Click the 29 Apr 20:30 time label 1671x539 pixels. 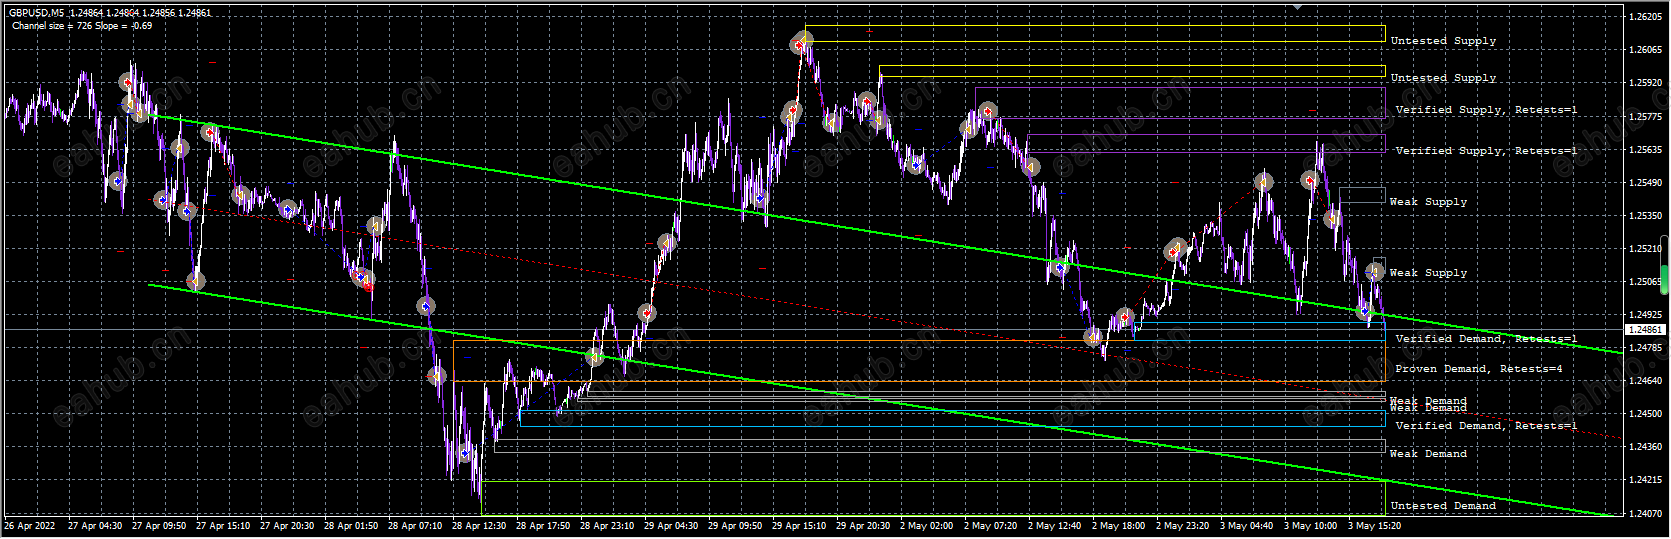tap(863, 526)
